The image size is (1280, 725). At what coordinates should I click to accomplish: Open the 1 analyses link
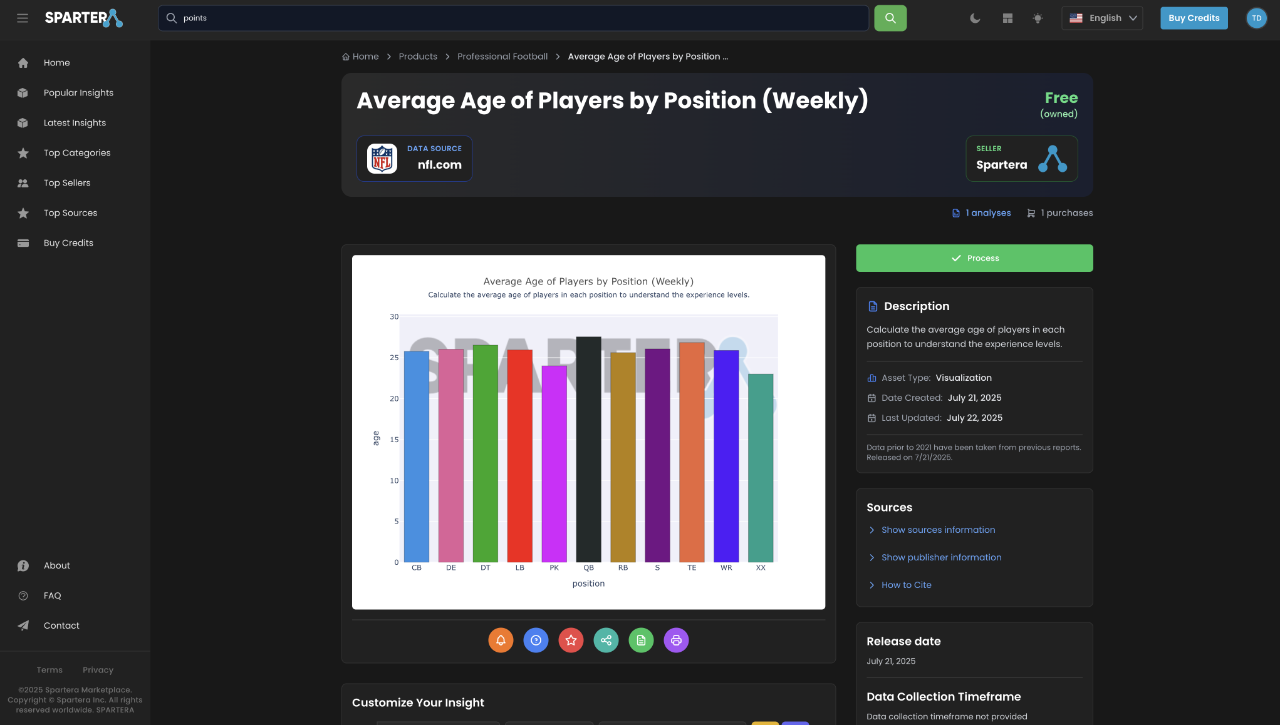pos(988,212)
